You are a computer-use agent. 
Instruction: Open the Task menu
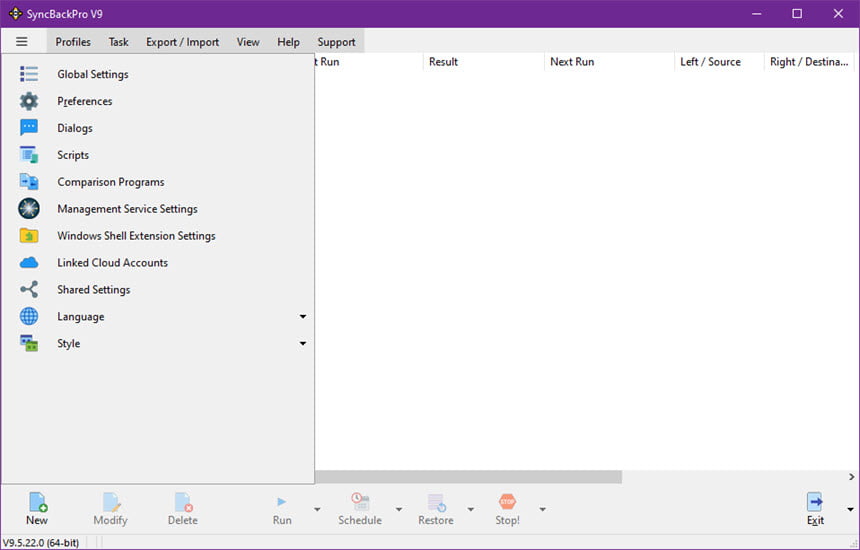118,42
